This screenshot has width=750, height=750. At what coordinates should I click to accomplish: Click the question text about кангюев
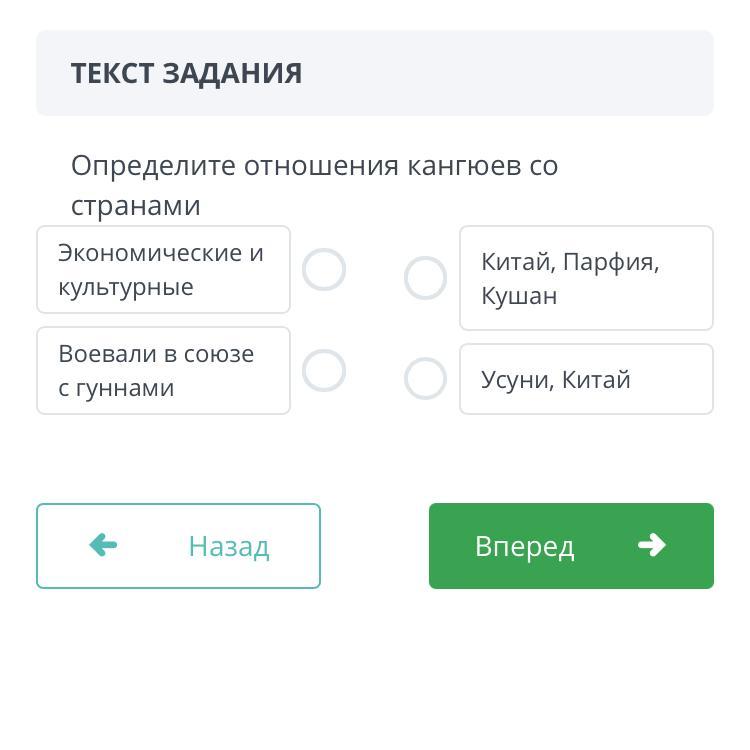click(x=314, y=166)
